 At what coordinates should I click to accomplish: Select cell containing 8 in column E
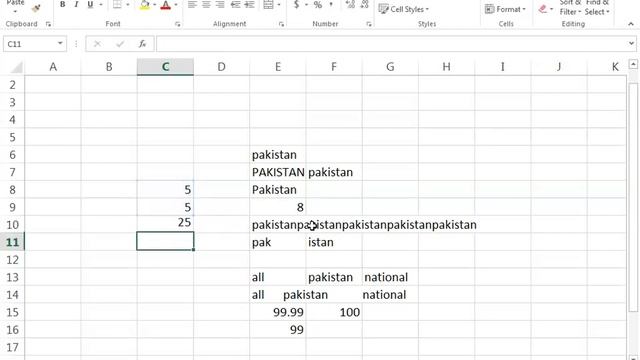(278, 207)
